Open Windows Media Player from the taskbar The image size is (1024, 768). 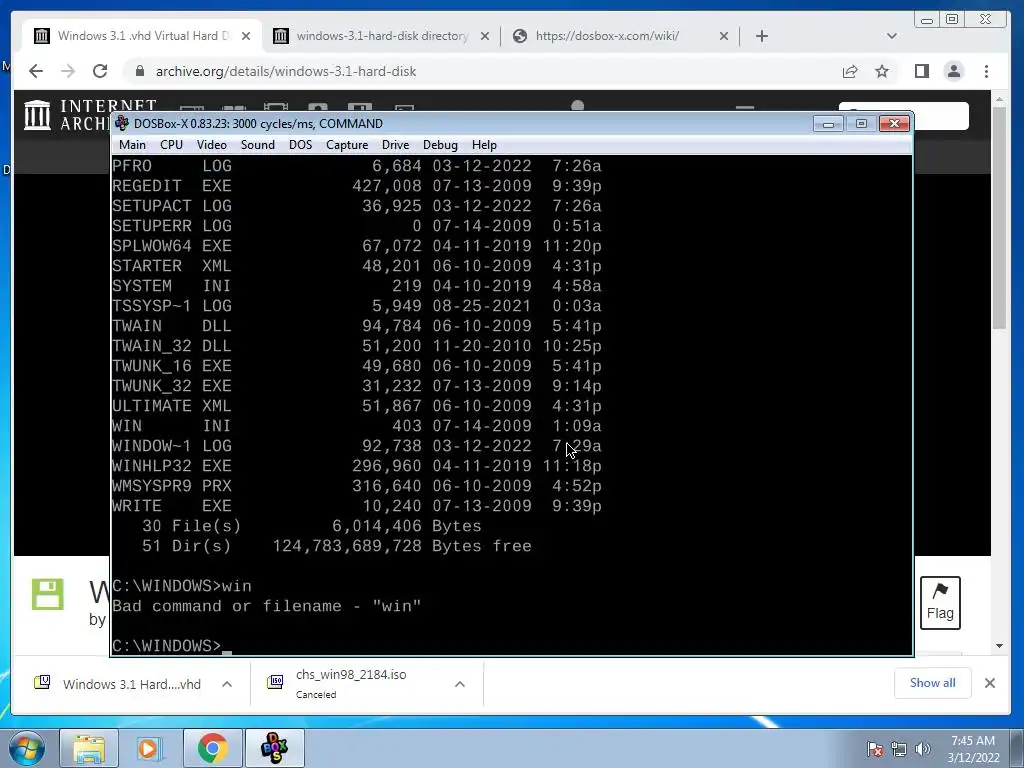[149, 748]
